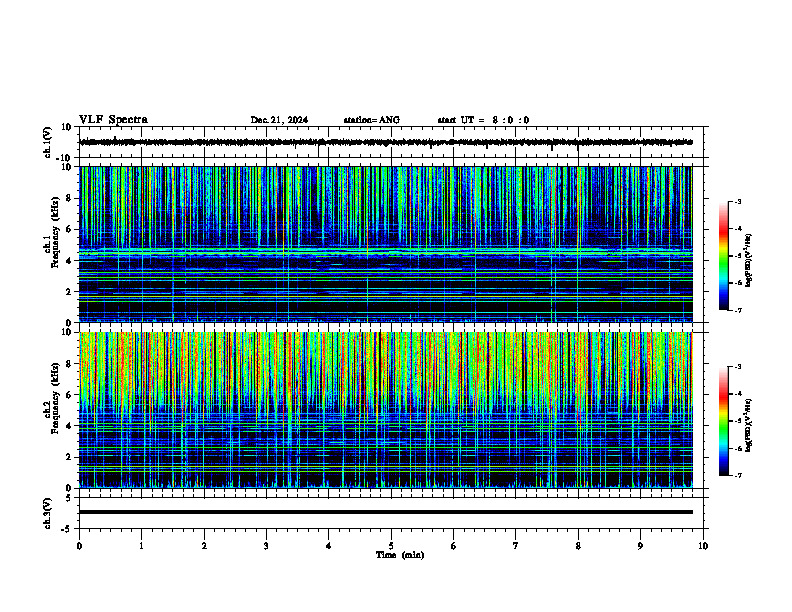Screen dimensions: 792x612
Task: Select the date text "Dec. 21, 2024"
Action: pyautogui.click(x=279, y=120)
